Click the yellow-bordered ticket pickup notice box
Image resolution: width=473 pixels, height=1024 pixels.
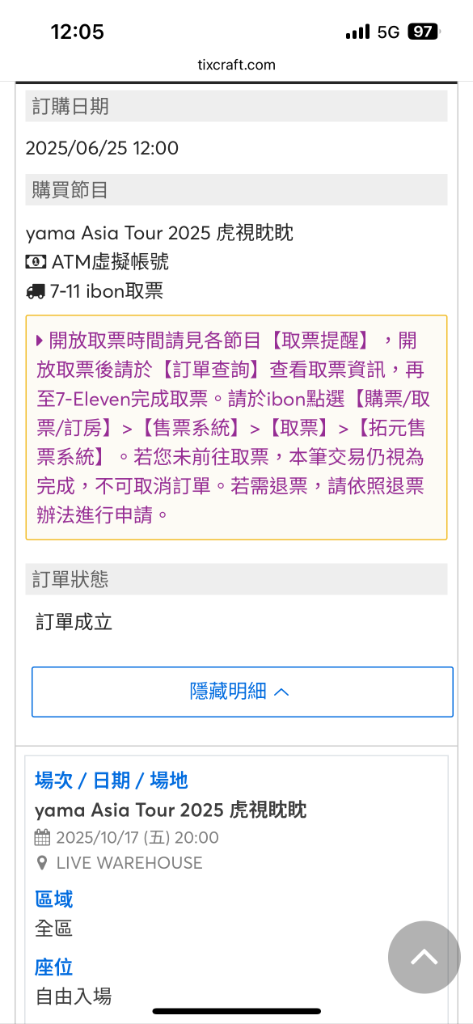pos(236,428)
